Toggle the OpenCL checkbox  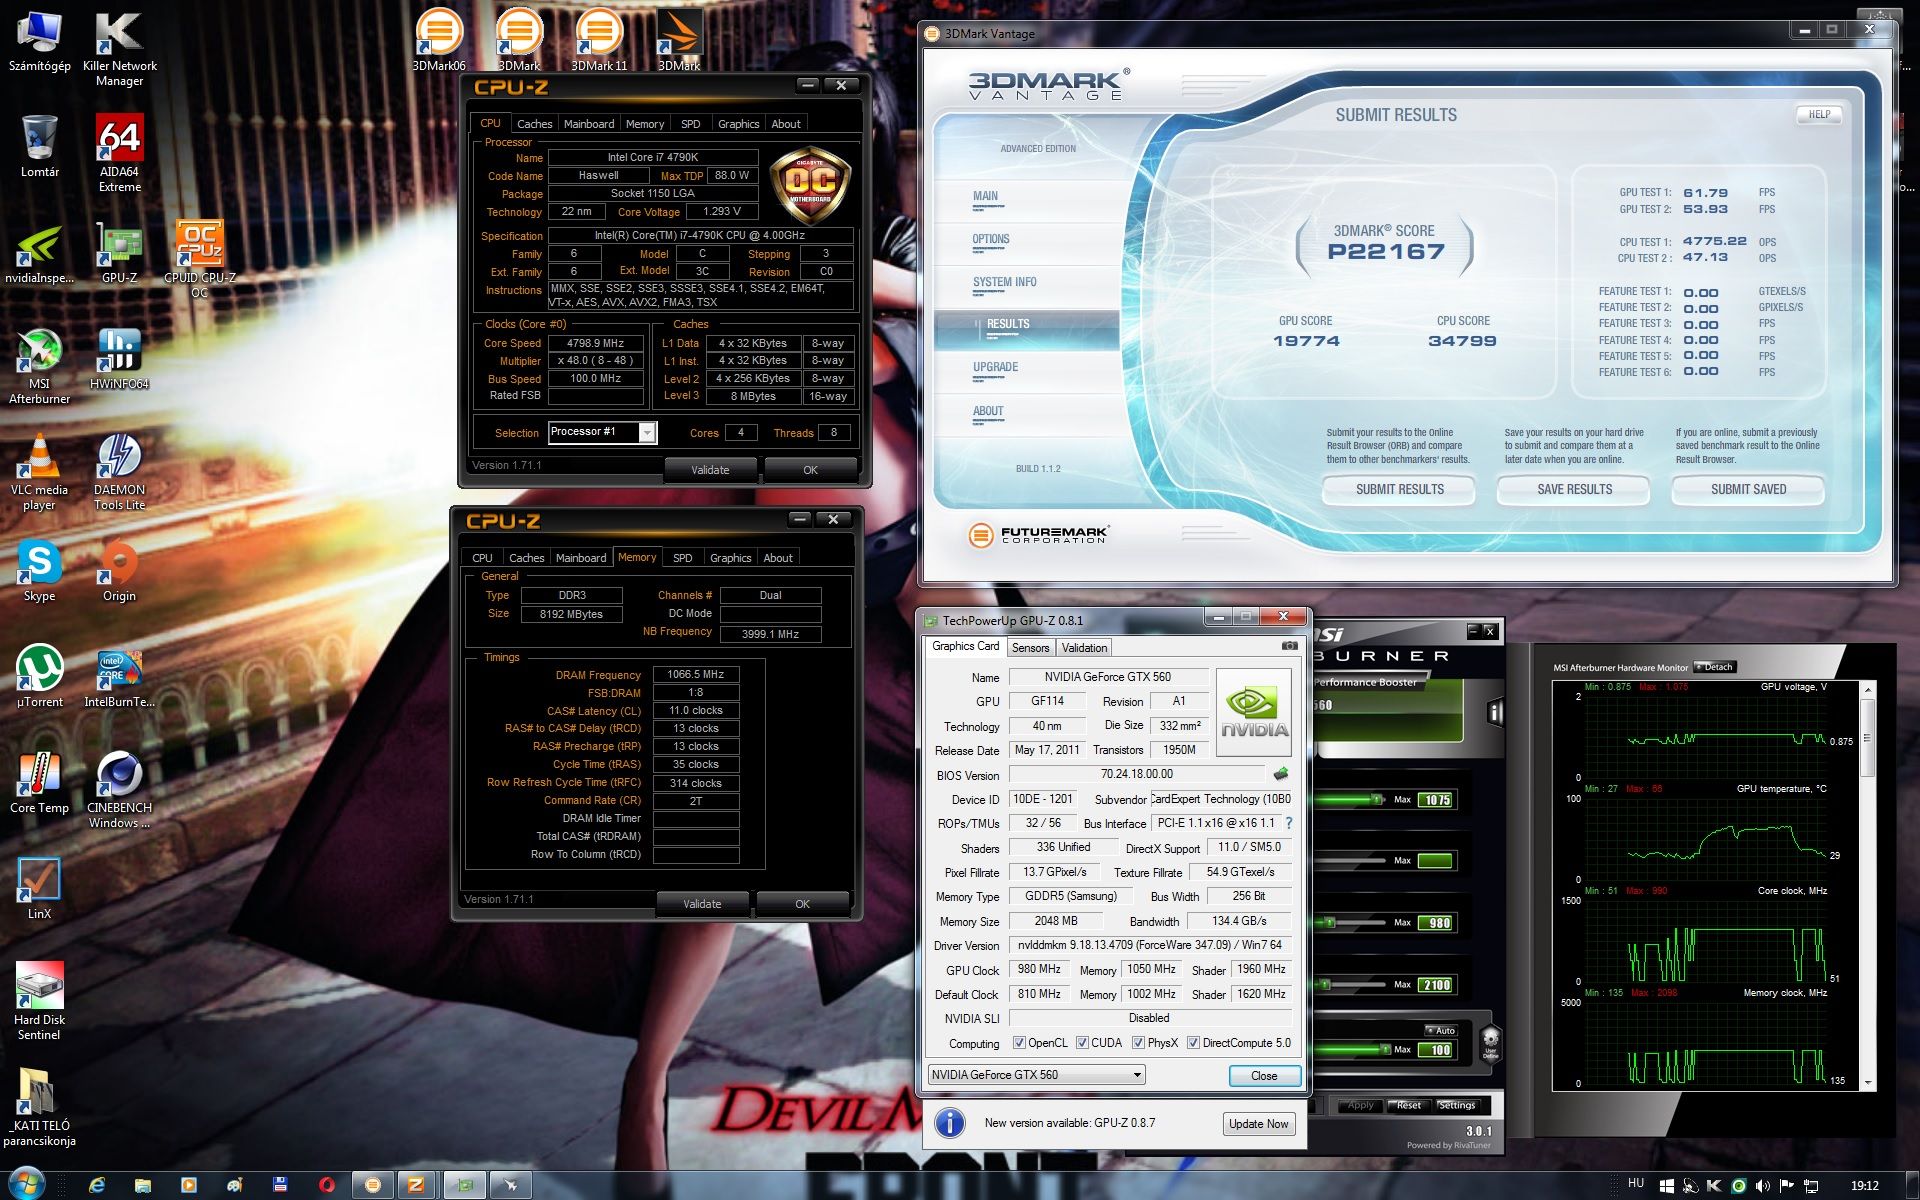tap(1019, 1043)
